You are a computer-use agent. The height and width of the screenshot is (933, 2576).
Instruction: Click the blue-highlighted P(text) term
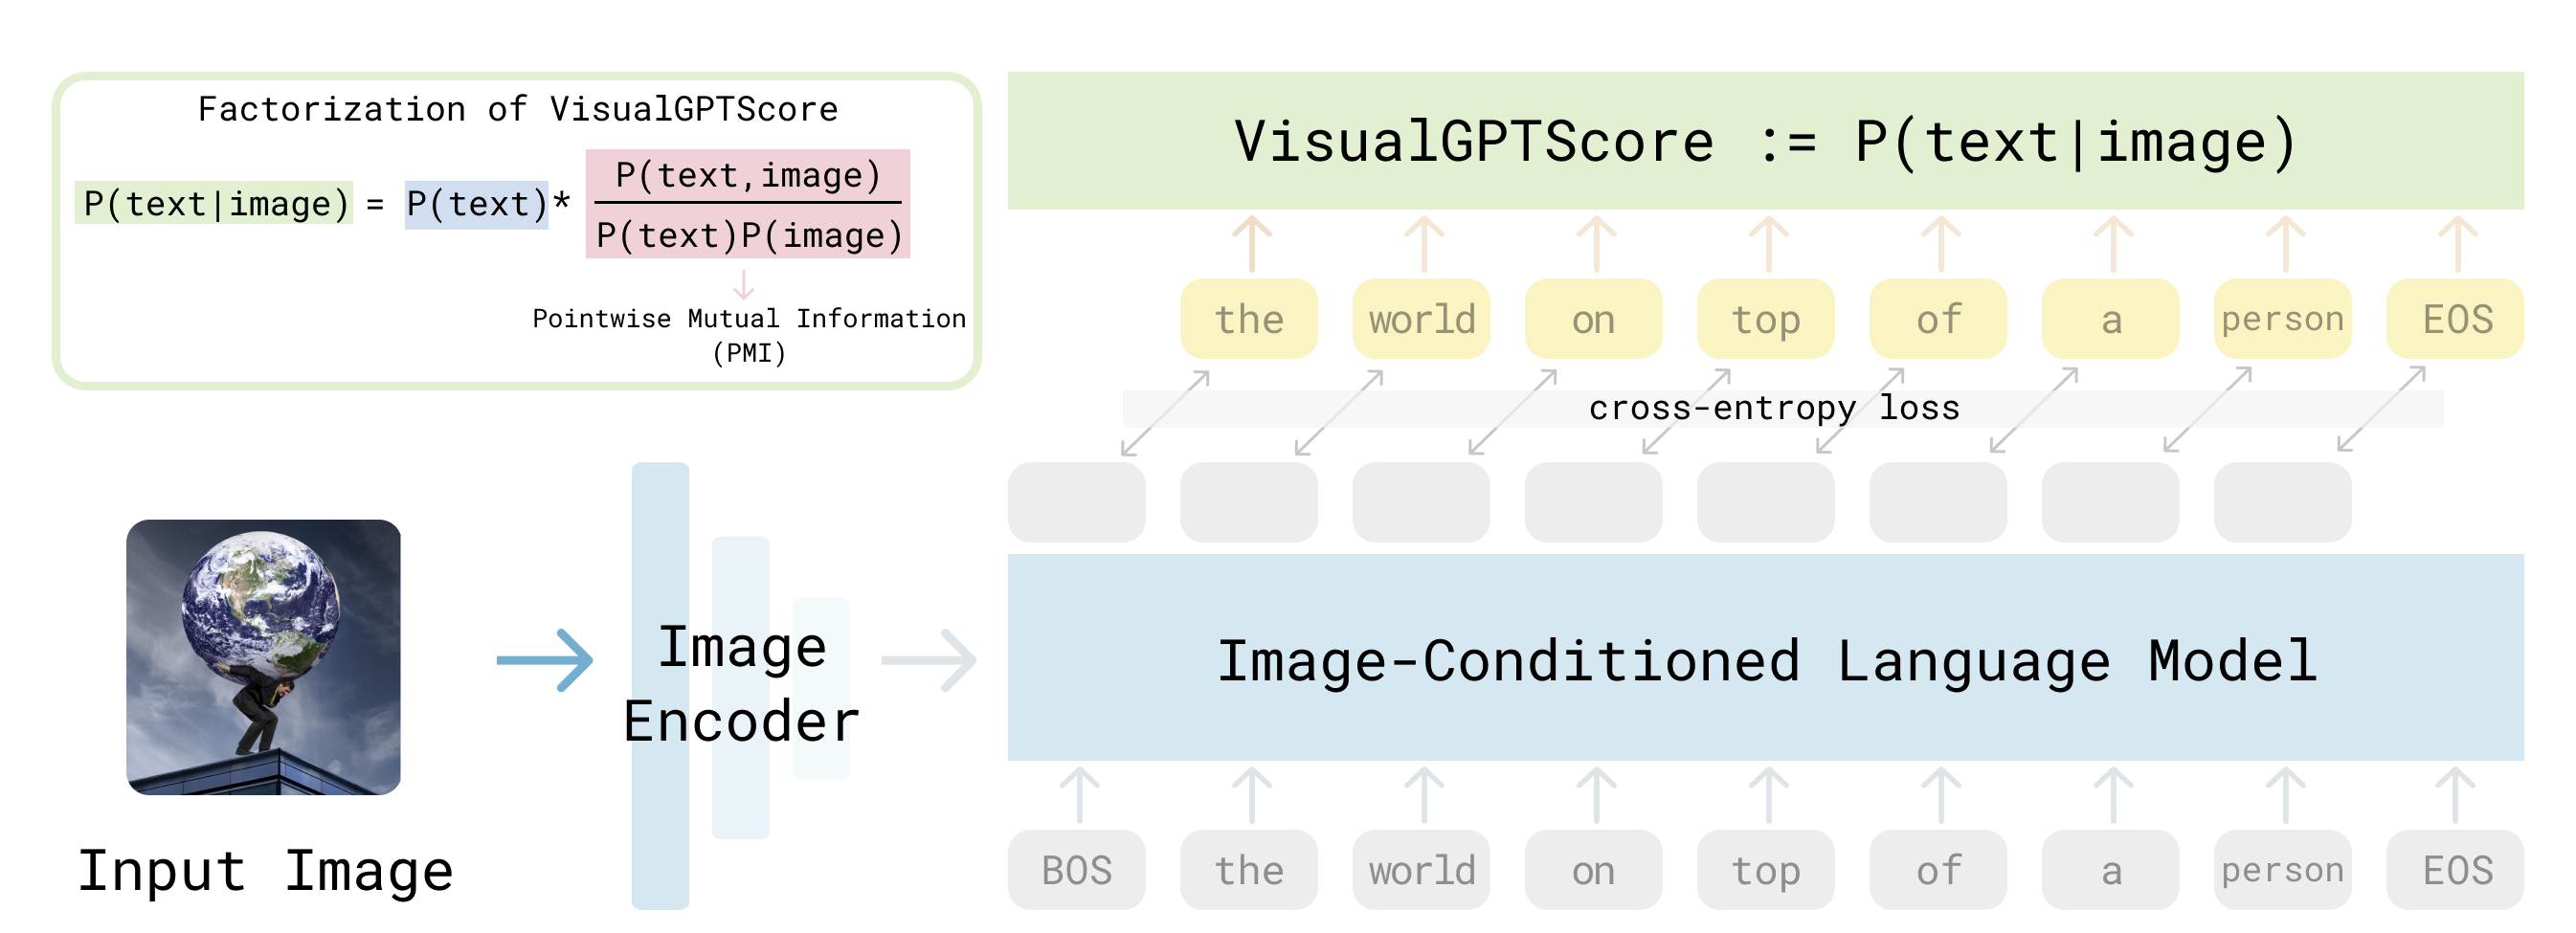(x=476, y=204)
